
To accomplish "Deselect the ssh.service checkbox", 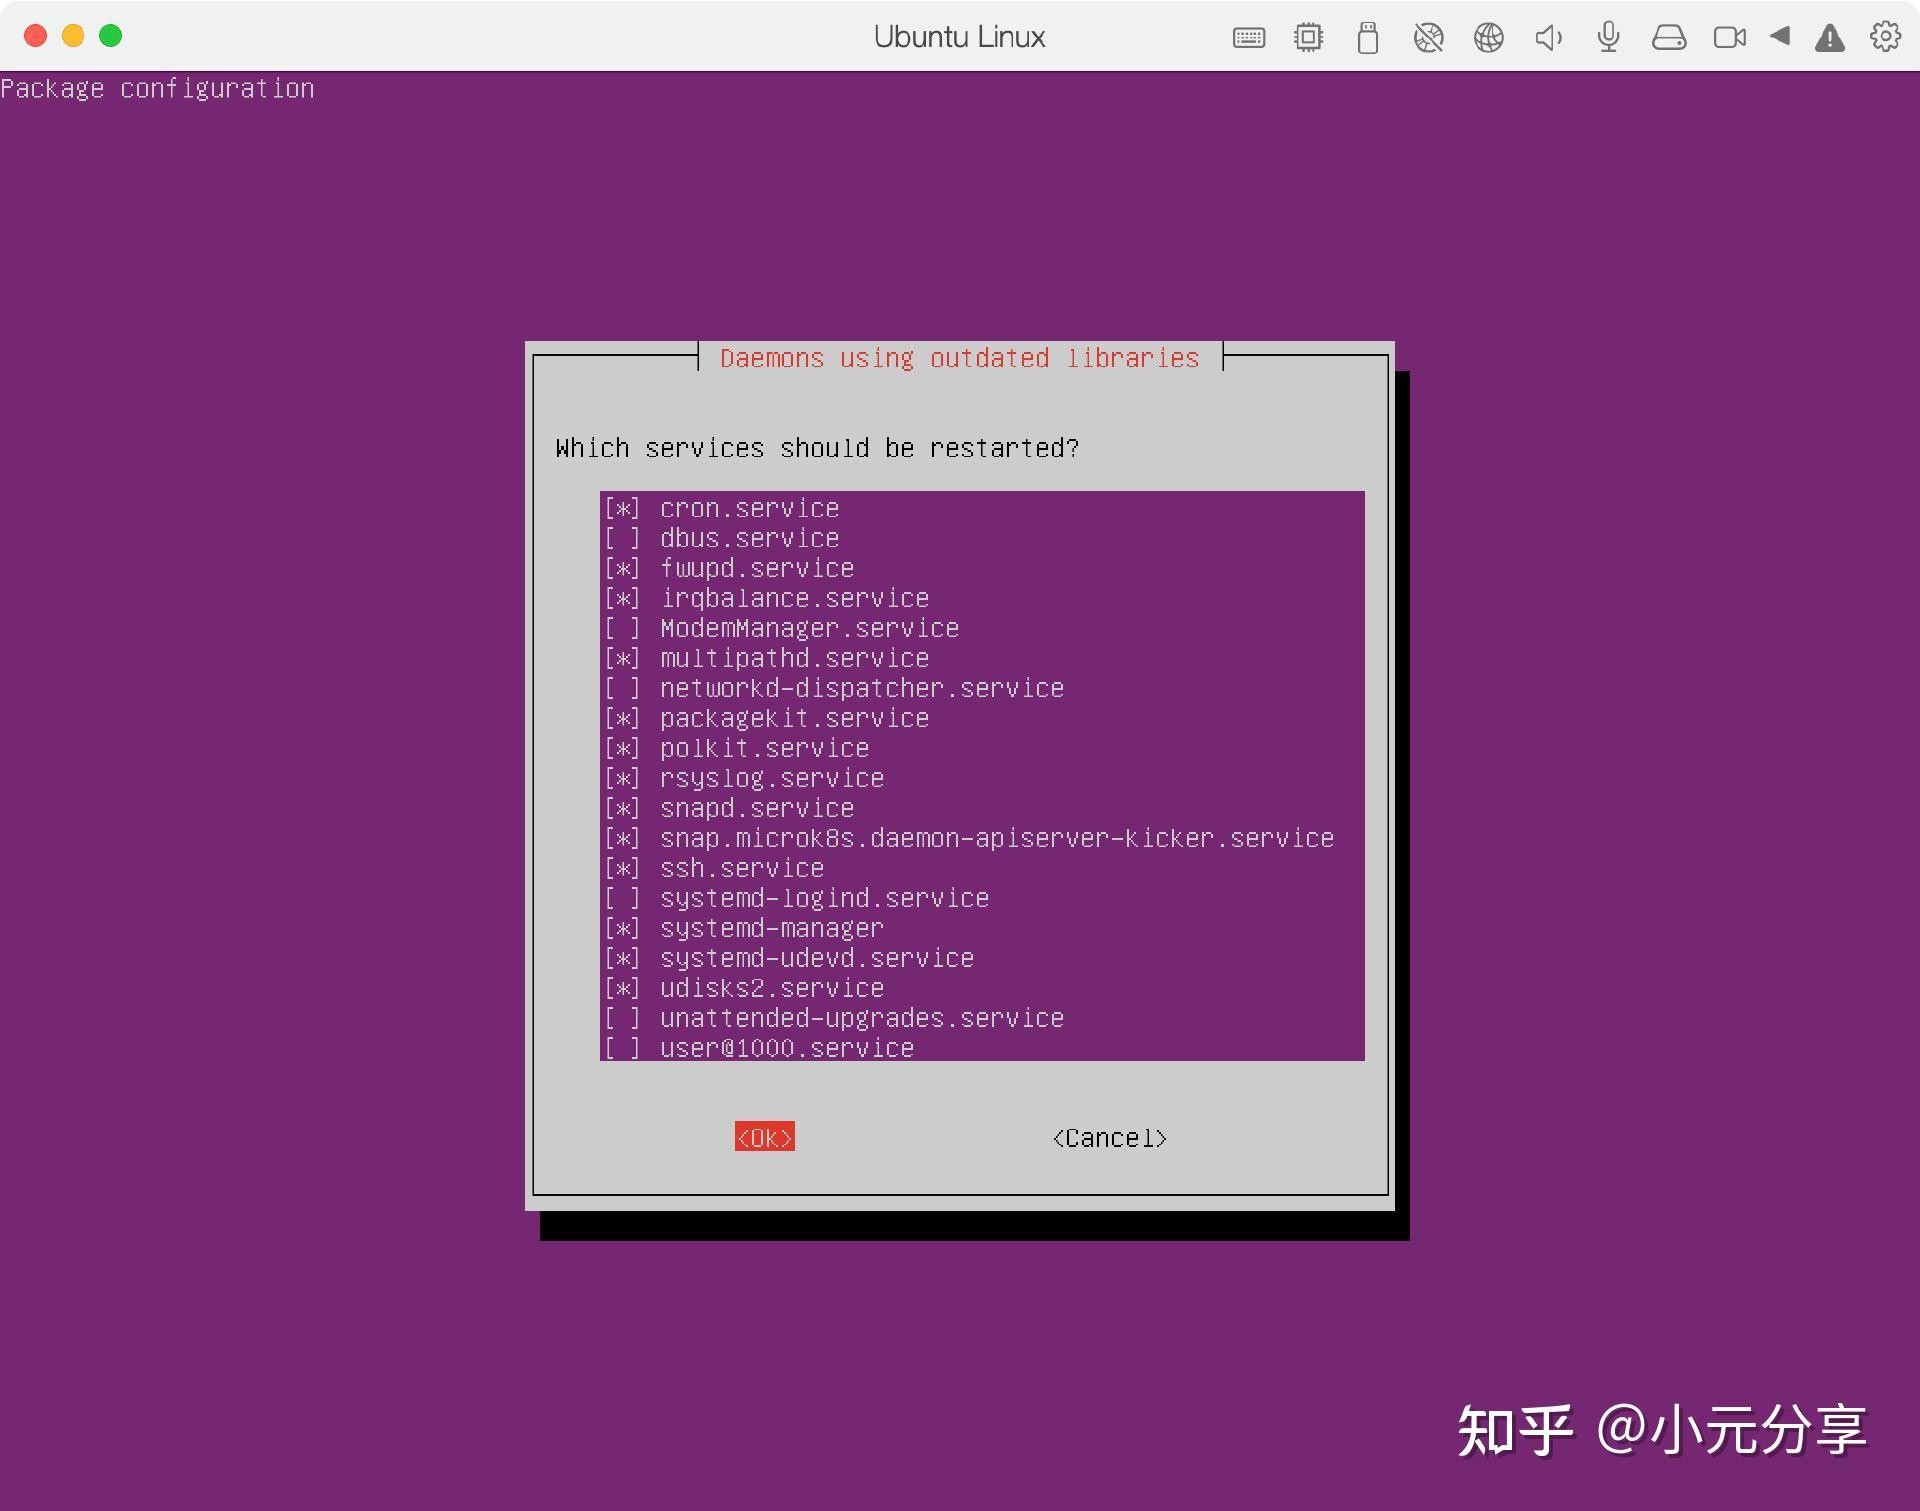I will point(622,868).
